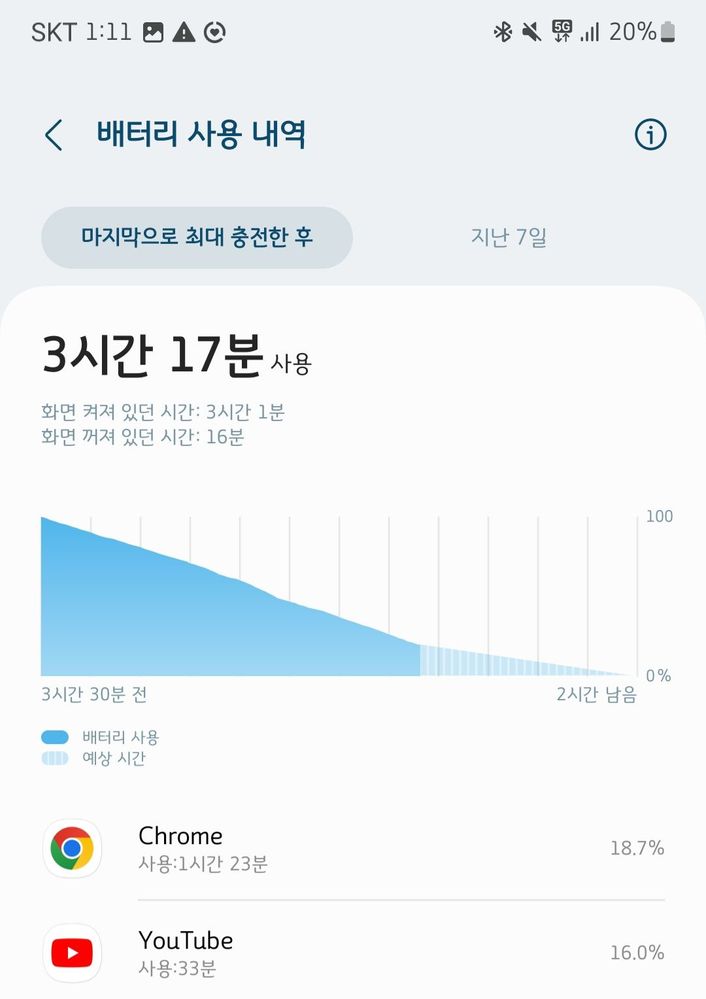
Task: Tap the muted sound status icon
Action: (531, 31)
